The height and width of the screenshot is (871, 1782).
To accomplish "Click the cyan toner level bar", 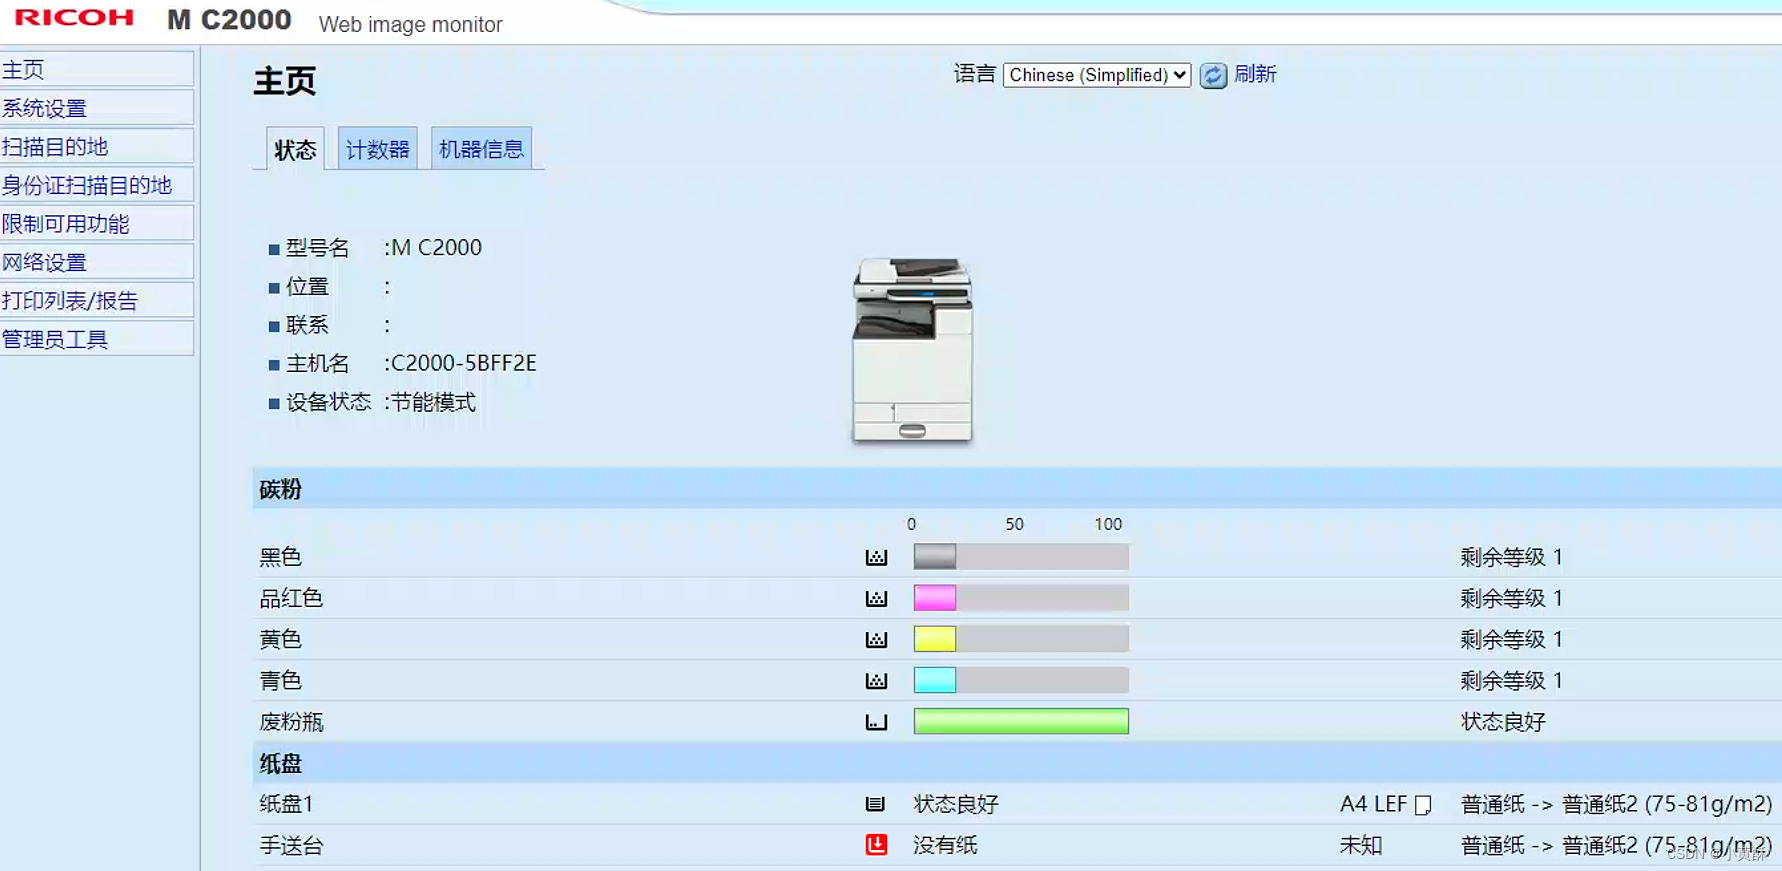I will coord(1021,680).
